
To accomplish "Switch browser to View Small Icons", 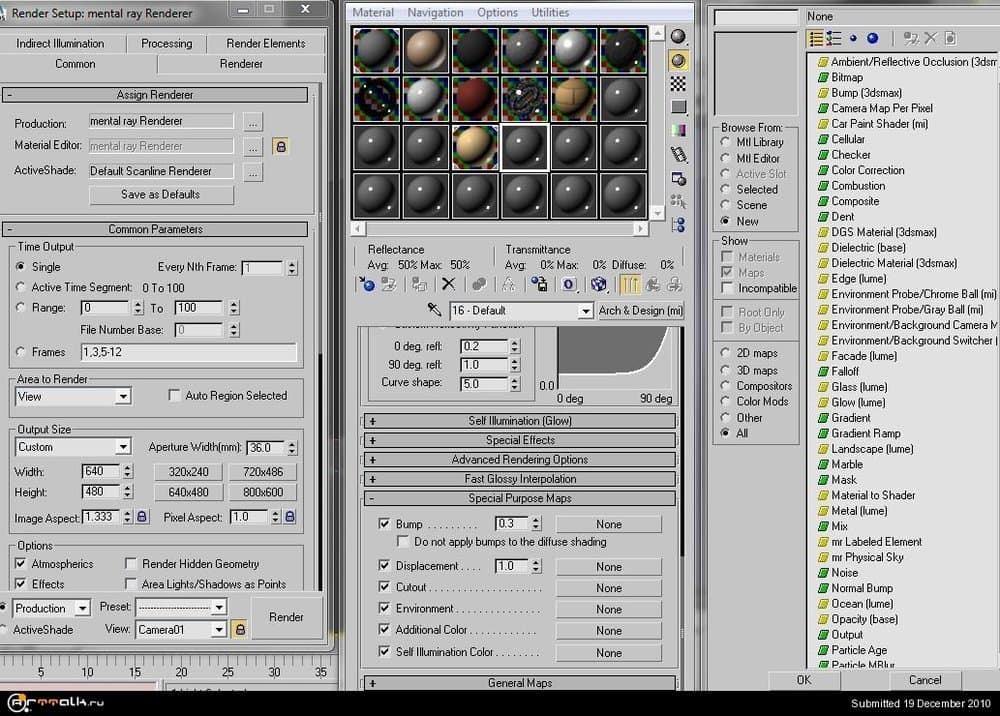I will (853, 39).
